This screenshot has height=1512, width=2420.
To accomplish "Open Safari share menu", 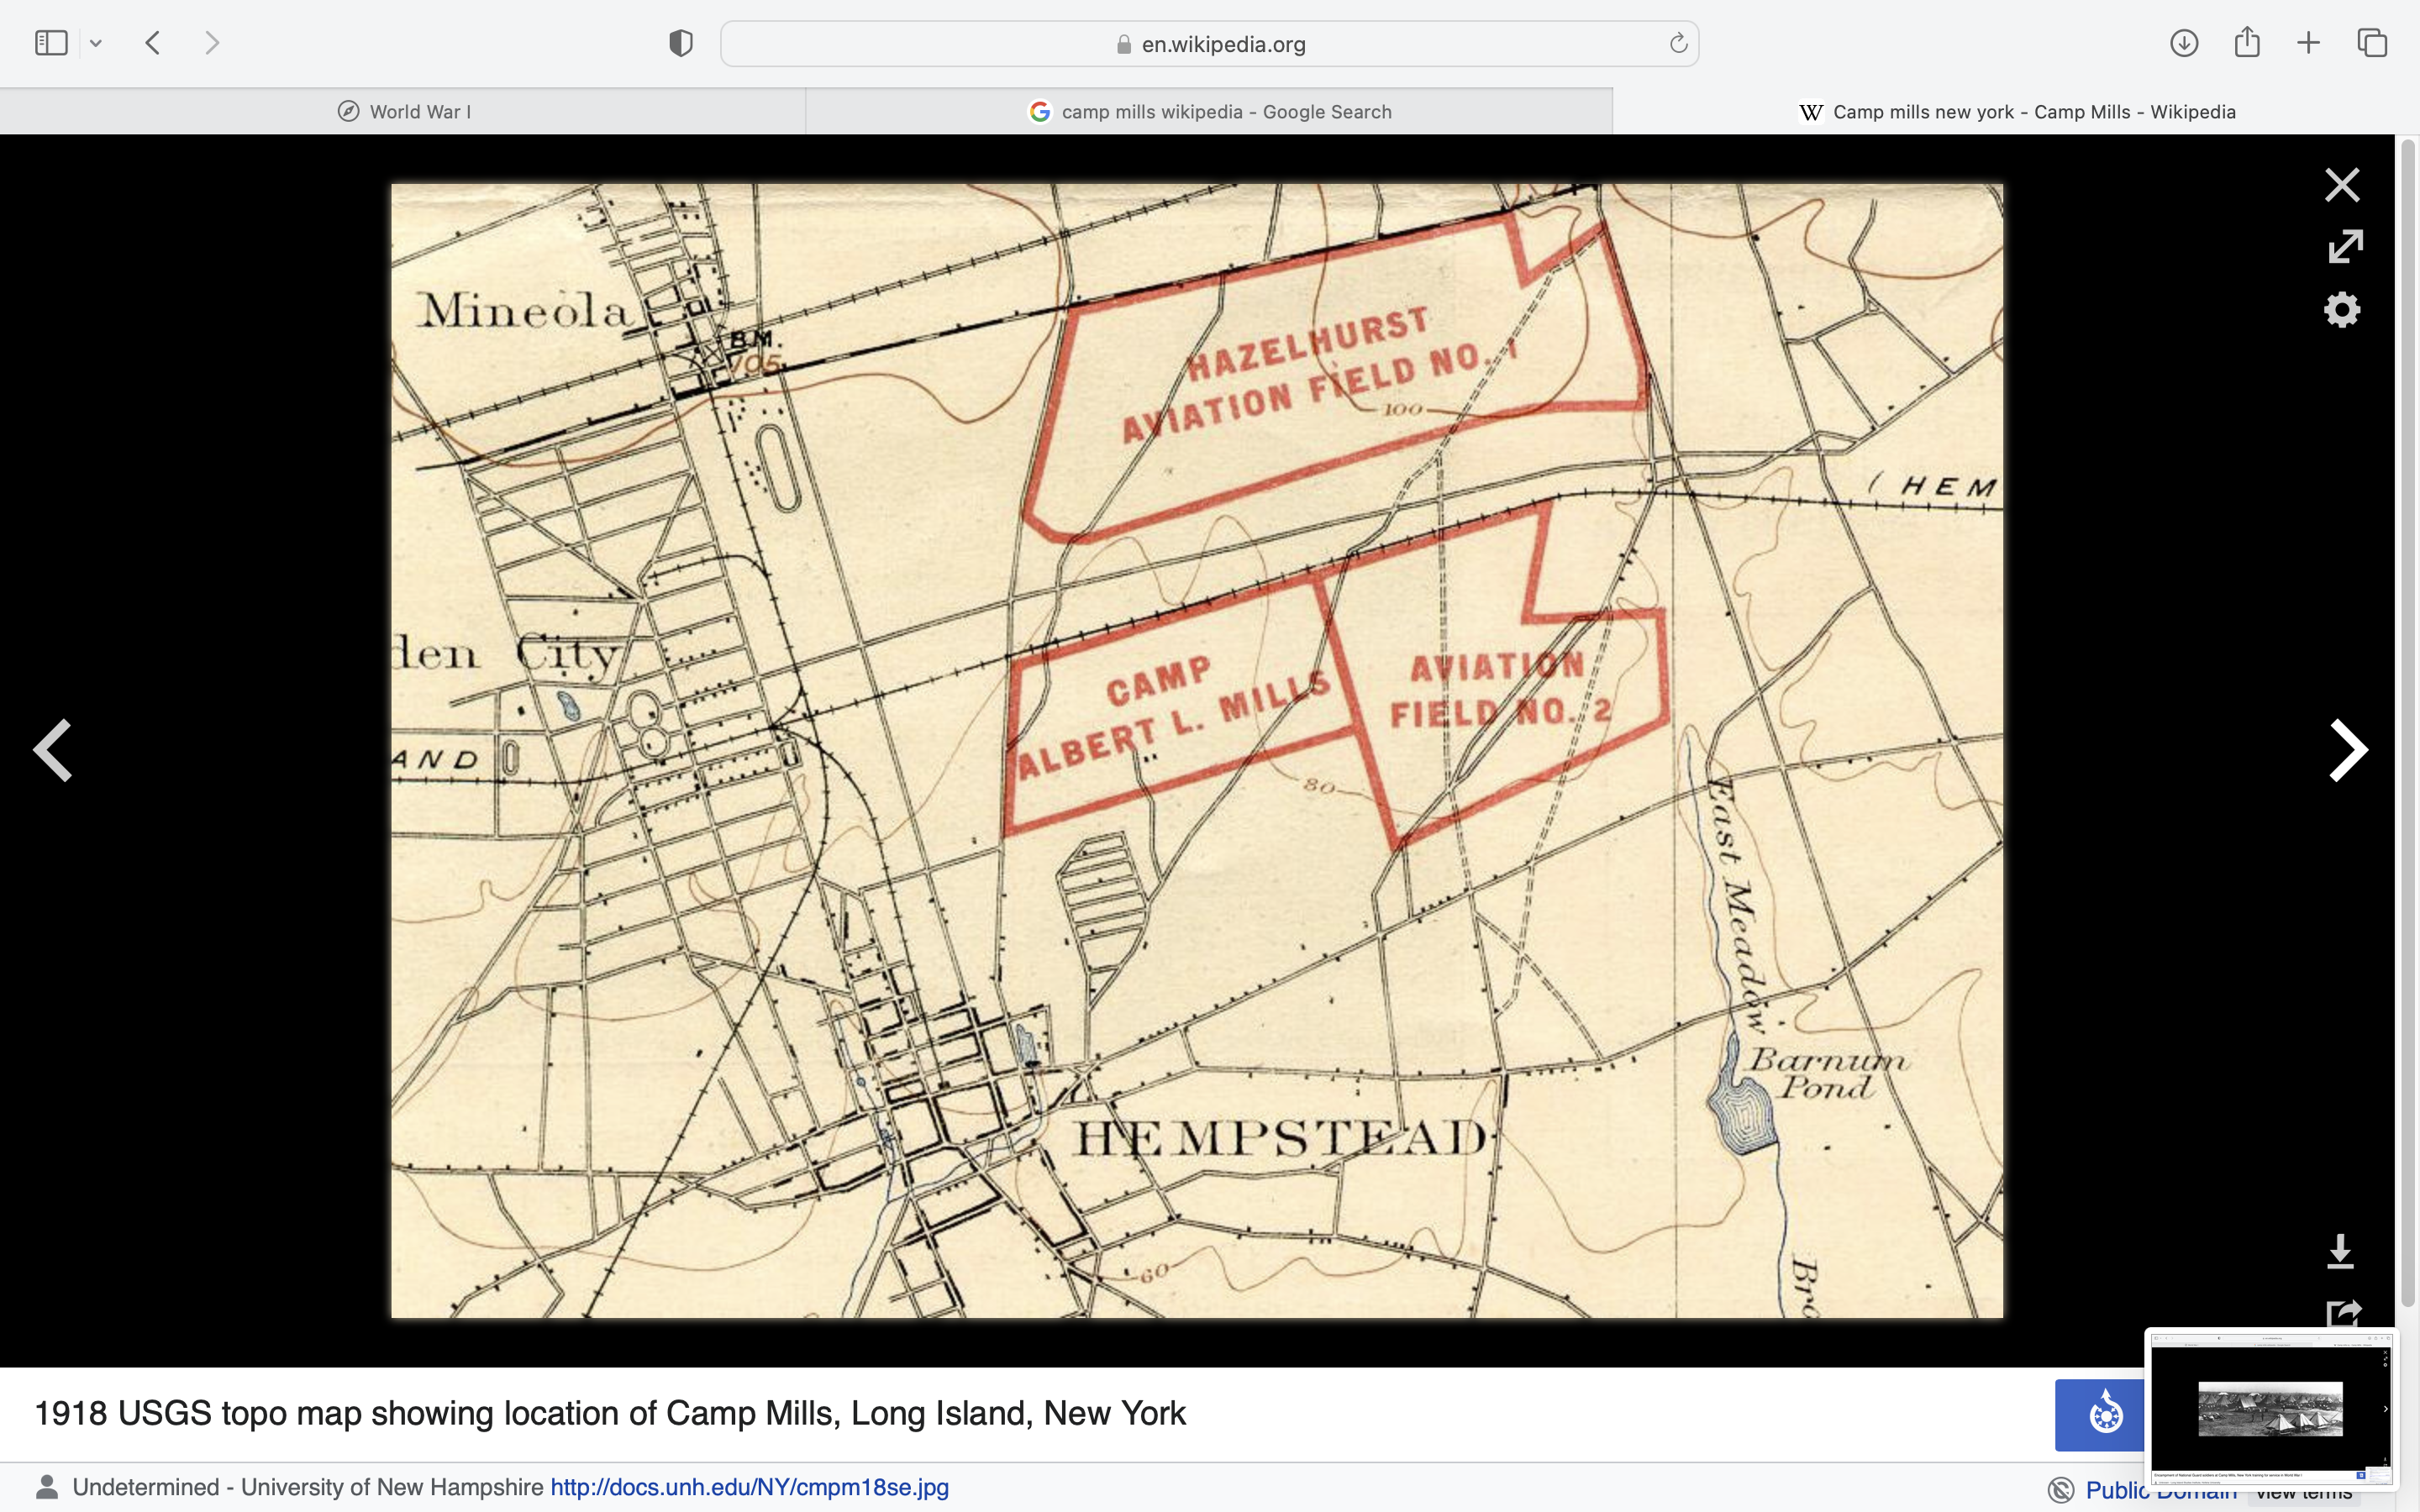I will pyautogui.click(x=2247, y=43).
